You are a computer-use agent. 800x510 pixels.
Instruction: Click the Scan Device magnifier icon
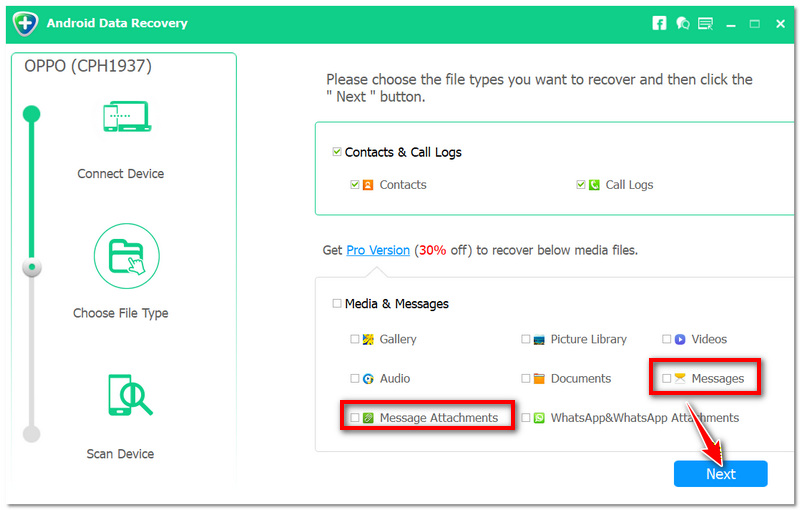pos(130,395)
